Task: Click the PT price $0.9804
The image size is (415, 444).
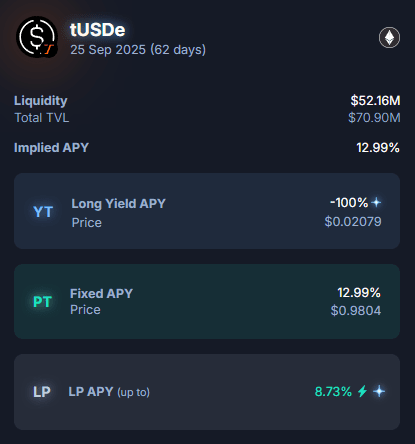Action: pyautogui.click(x=356, y=311)
